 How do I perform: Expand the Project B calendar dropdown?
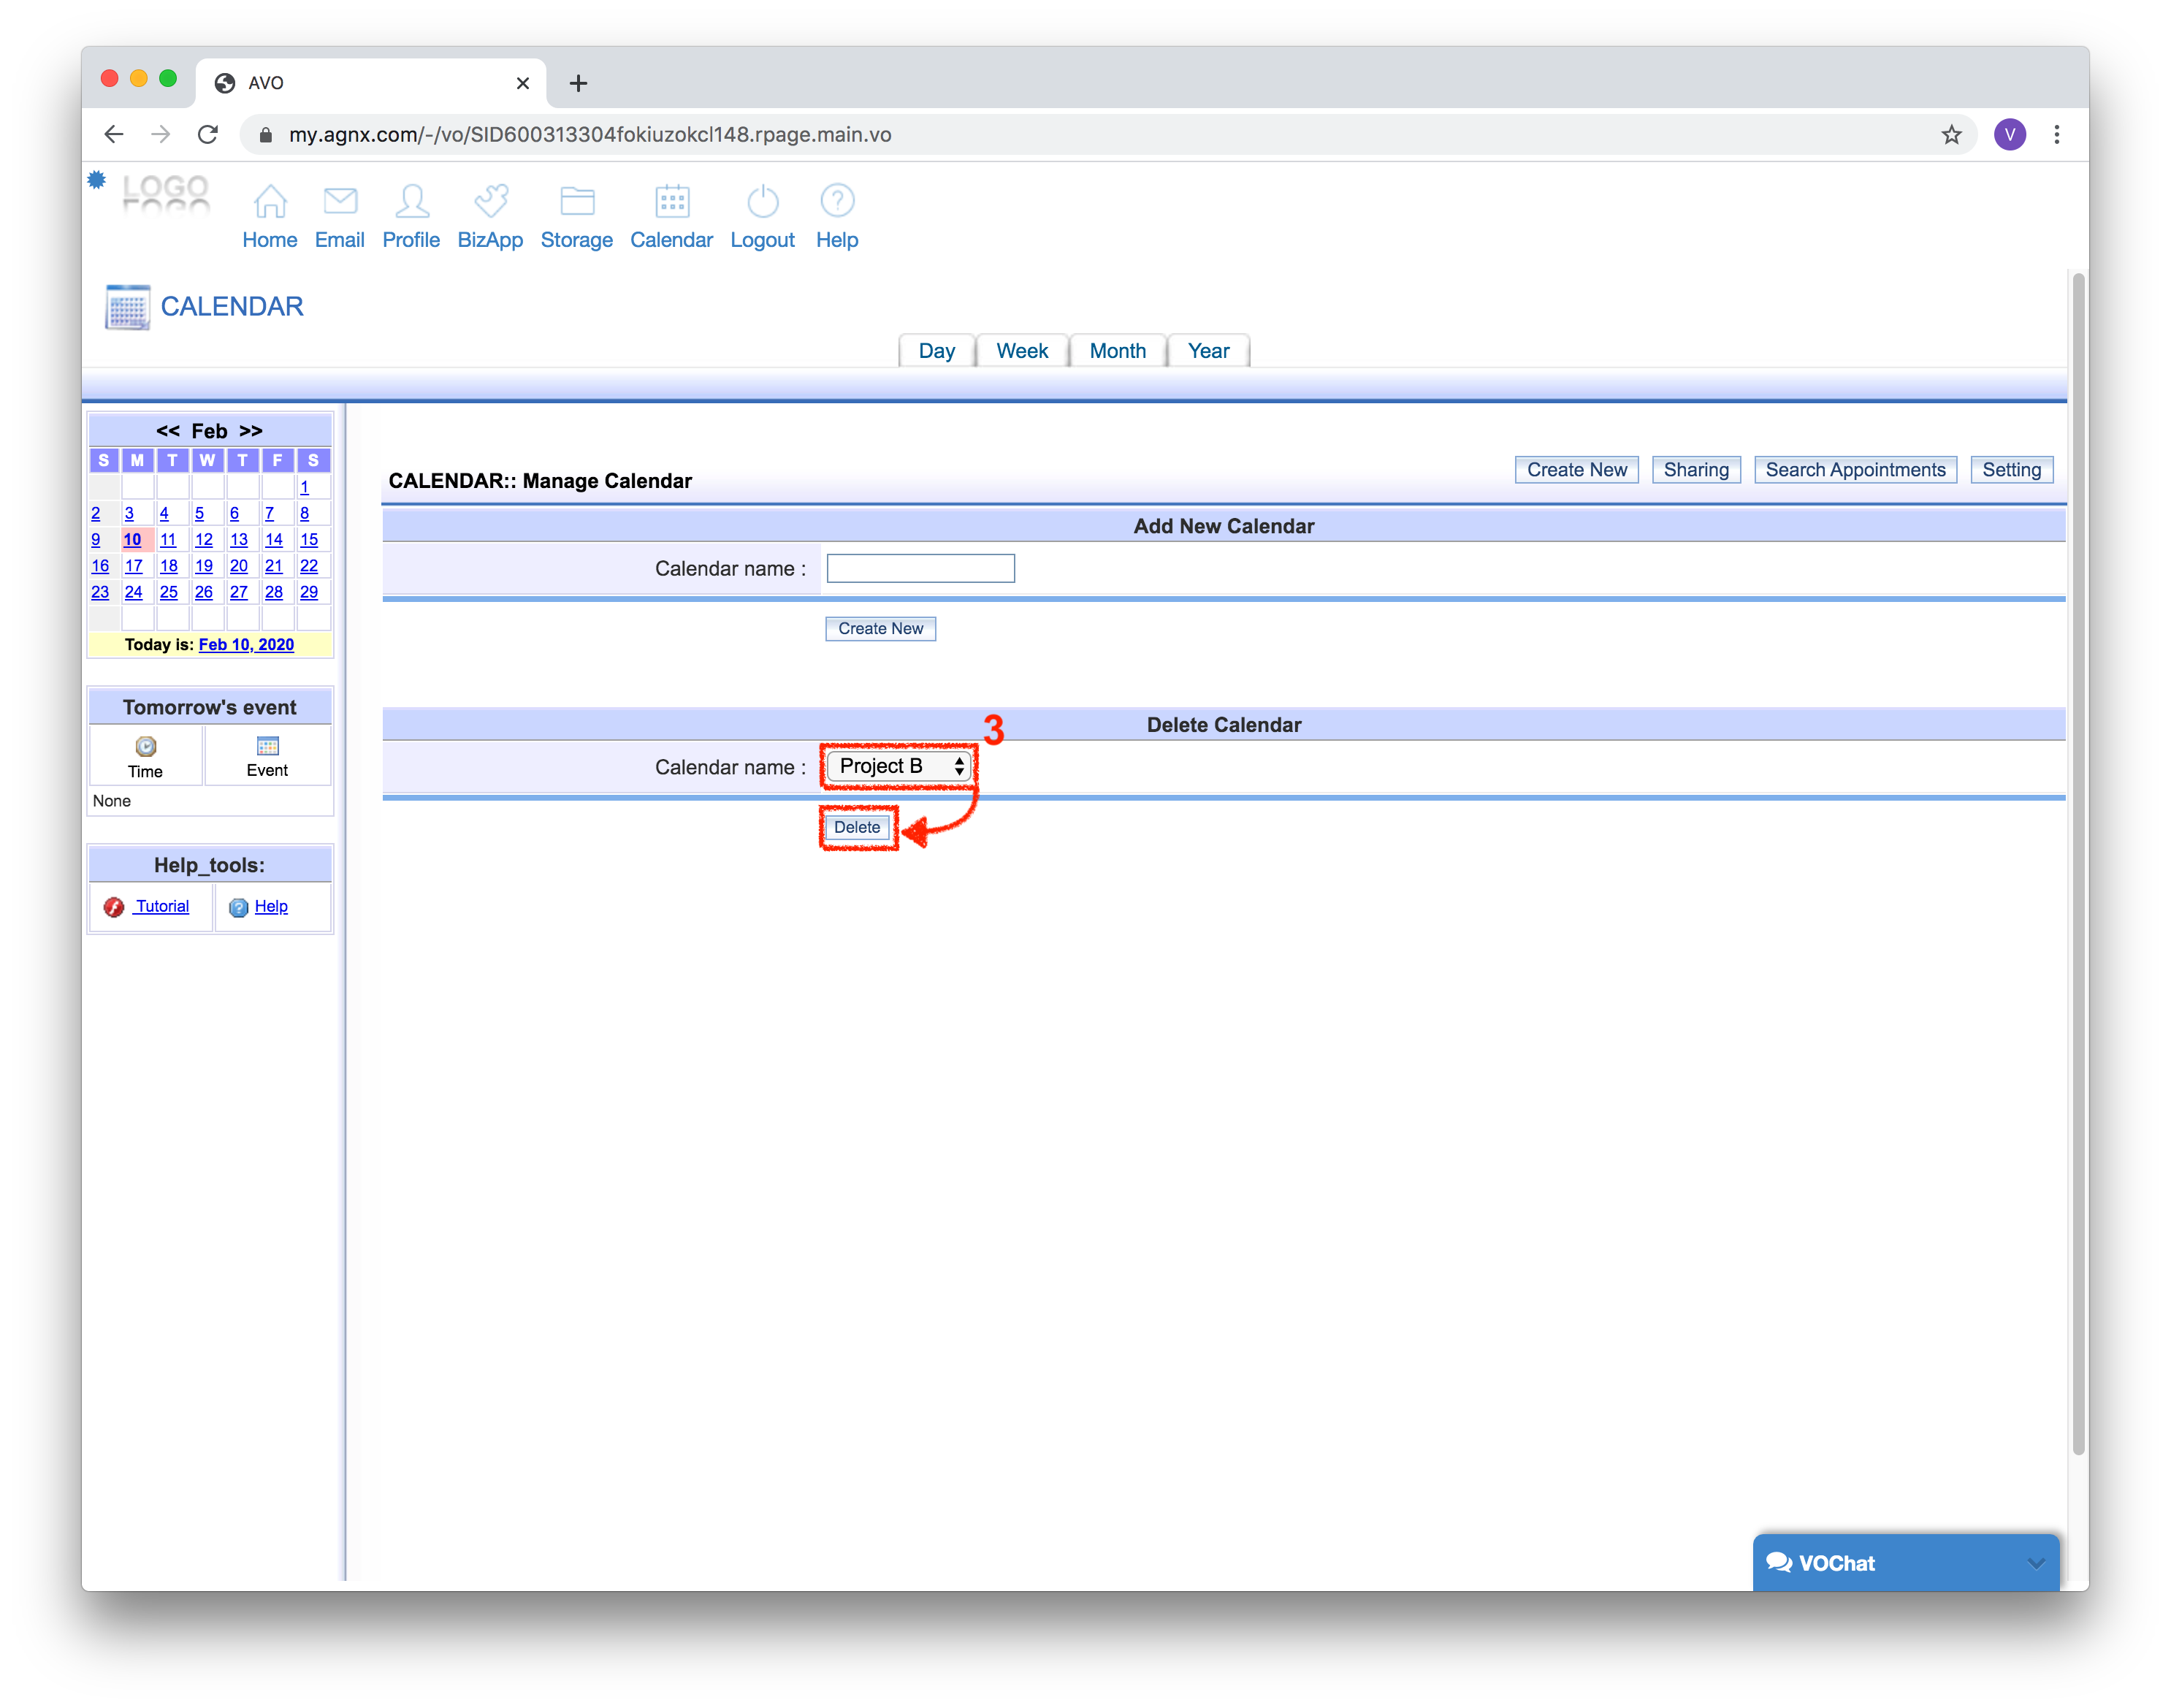tap(900, 767)
